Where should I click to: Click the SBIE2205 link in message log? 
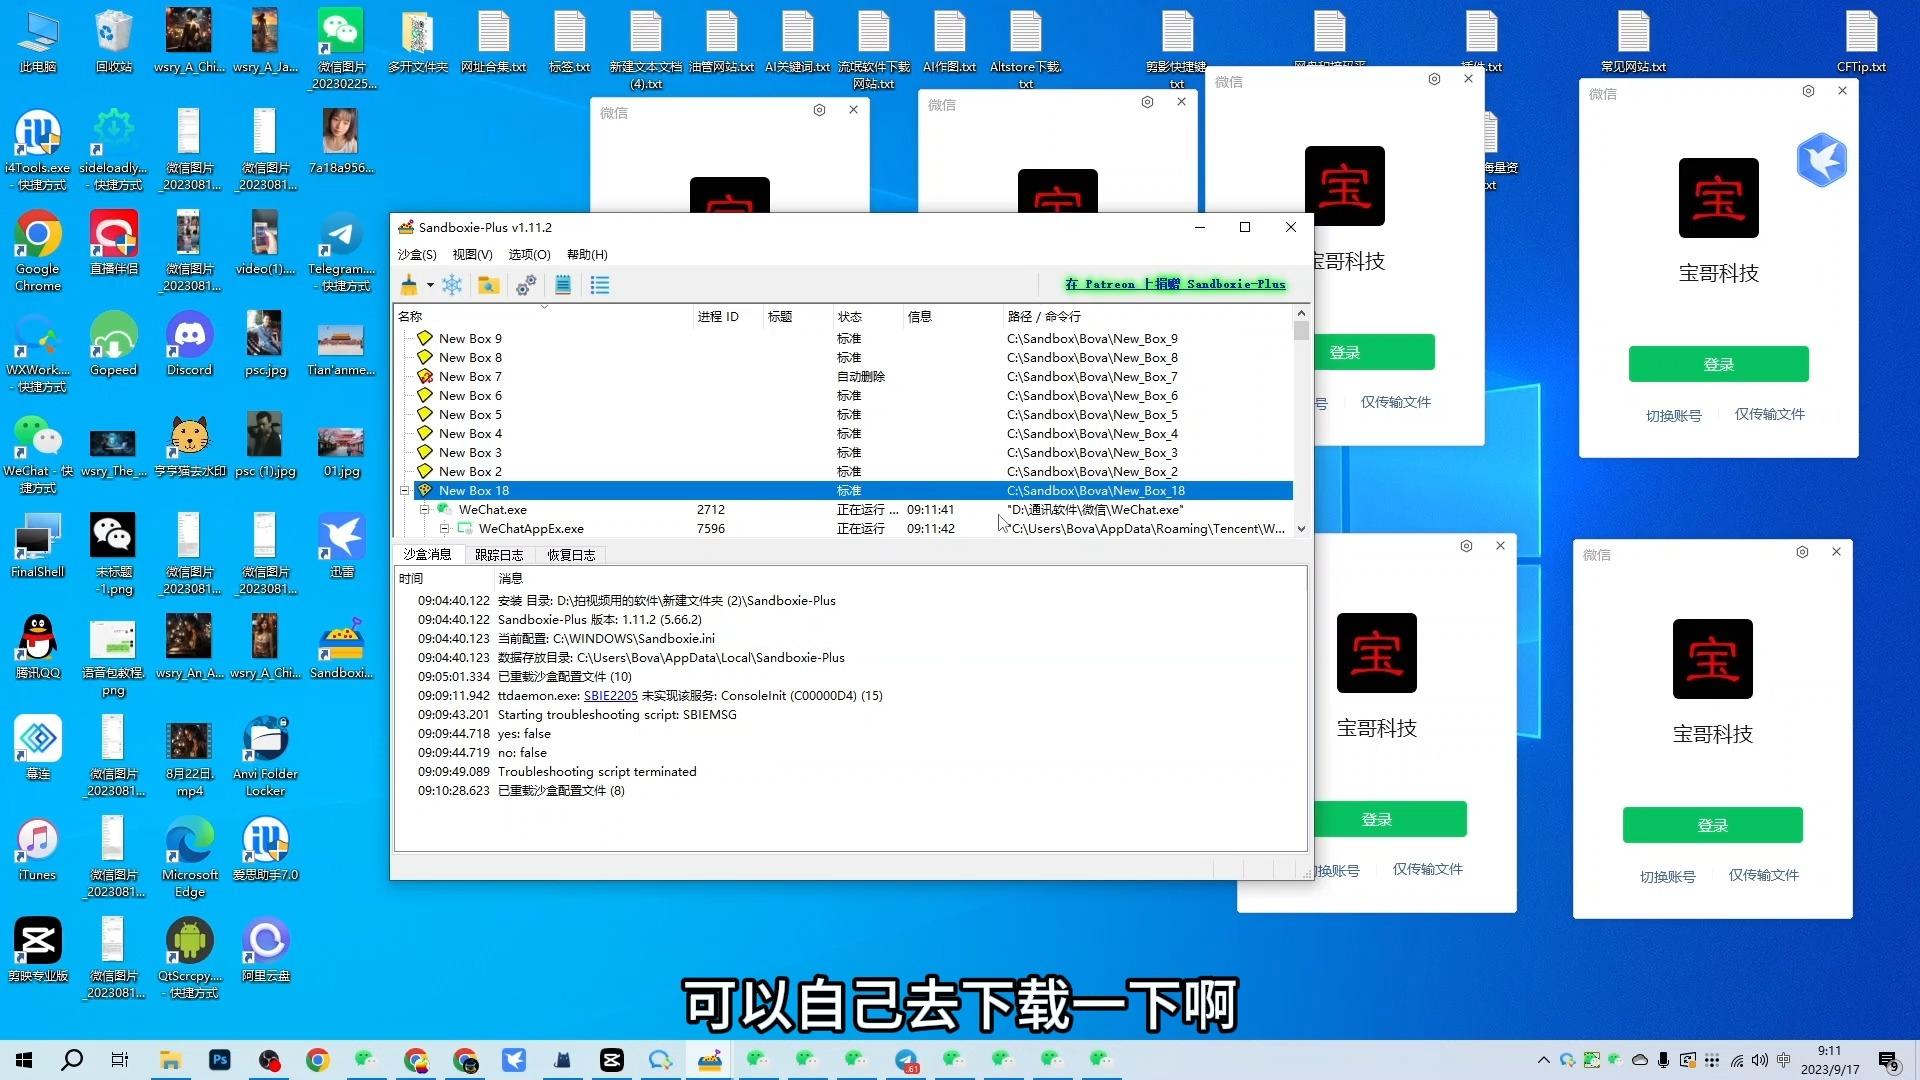pyautogui.click(x=610, y=696)
